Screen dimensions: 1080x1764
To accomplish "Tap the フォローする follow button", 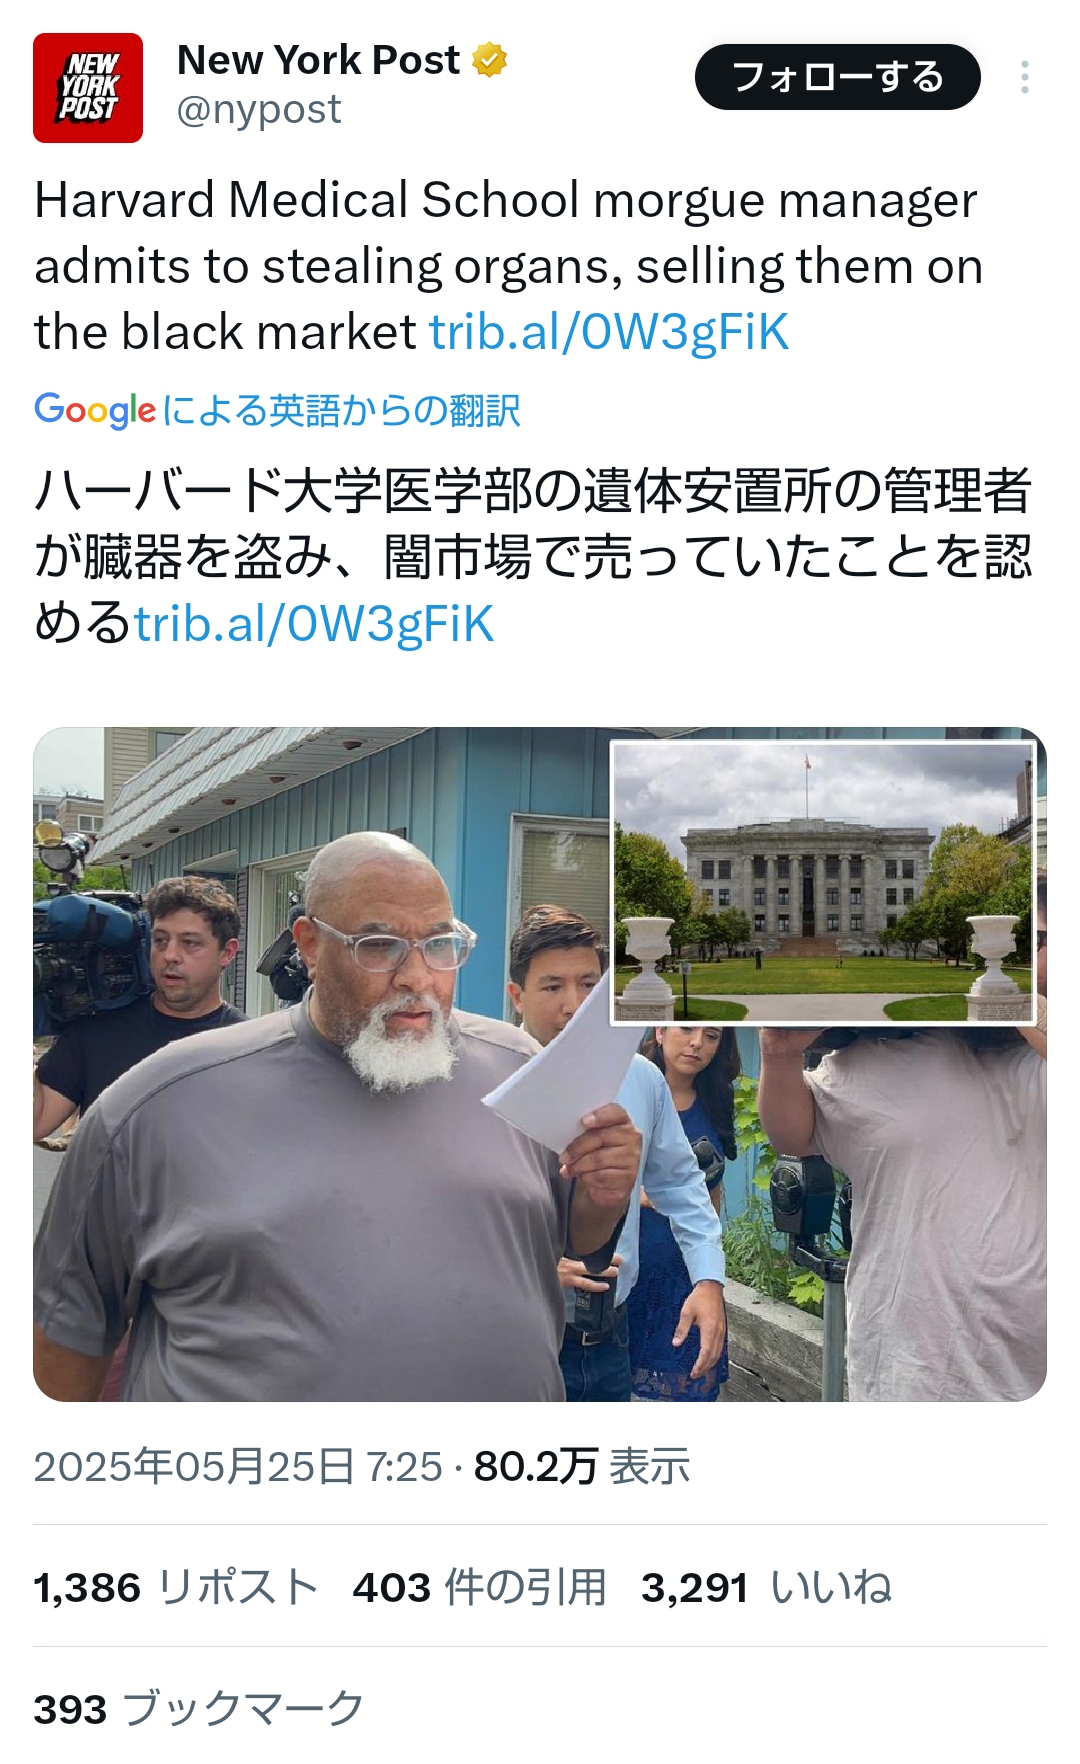I will coord(838,77).
